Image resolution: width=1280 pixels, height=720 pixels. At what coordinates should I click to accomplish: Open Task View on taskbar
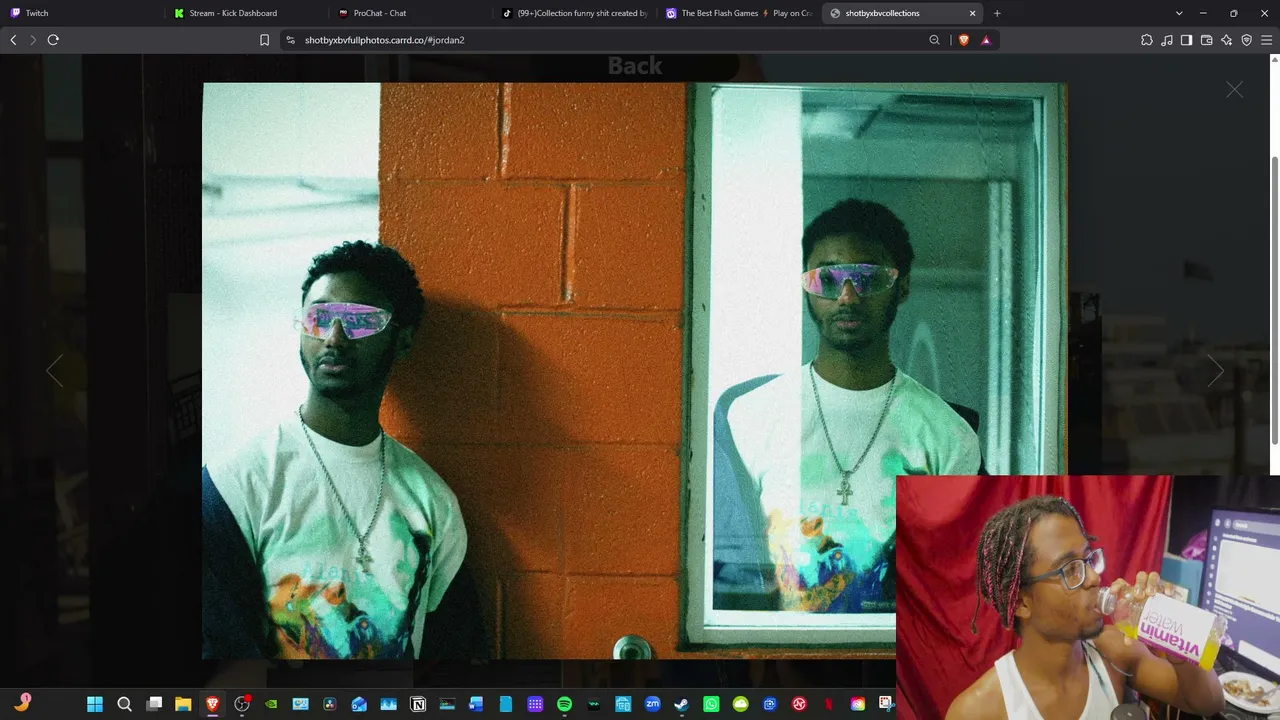[x=154, y=704]
